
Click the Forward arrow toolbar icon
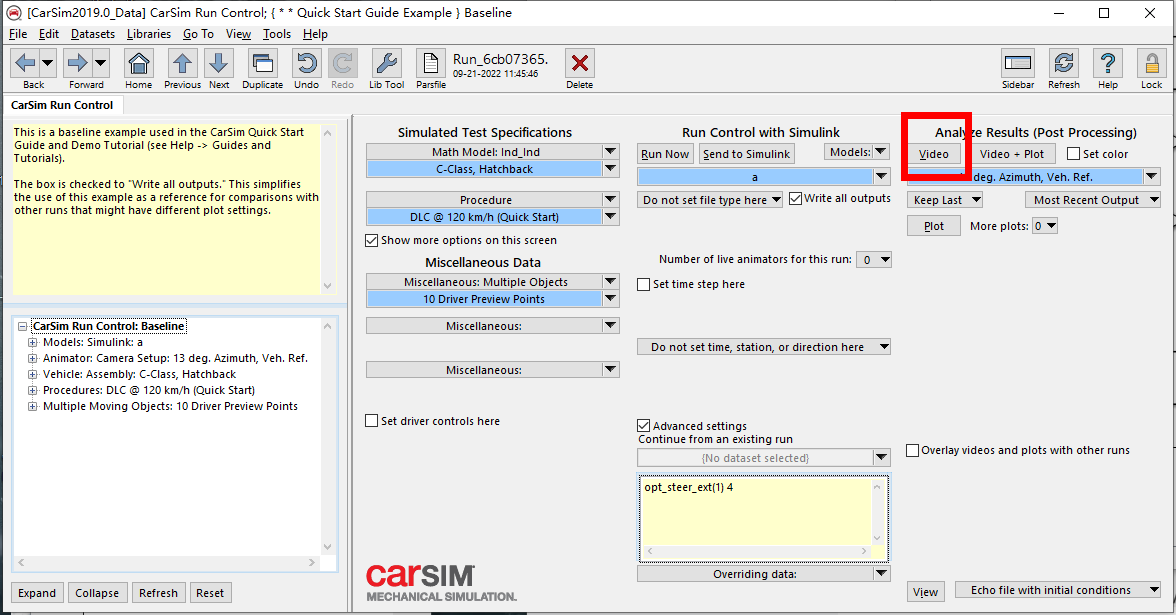(x=77, y=63)
